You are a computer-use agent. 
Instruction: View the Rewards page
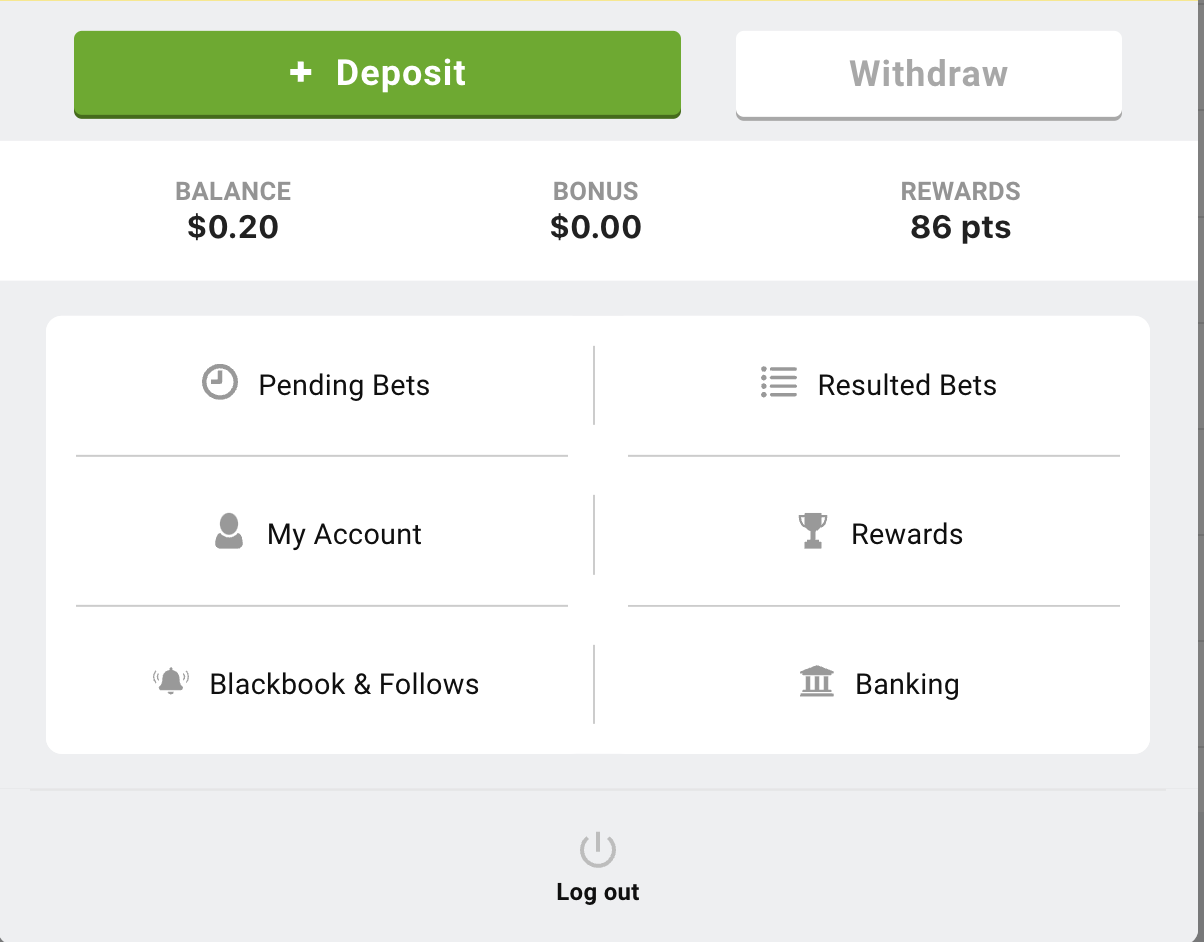click(907, 534)
